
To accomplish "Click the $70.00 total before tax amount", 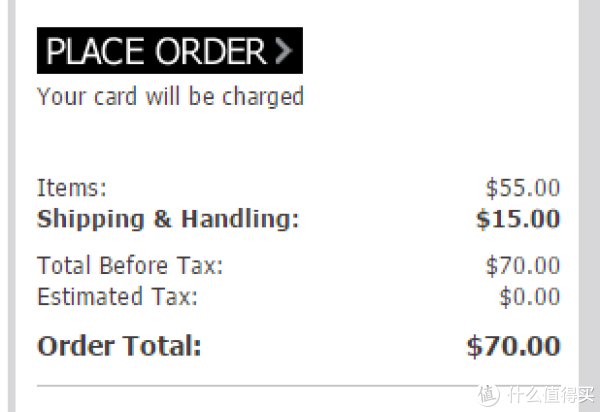I will point(523,265).
